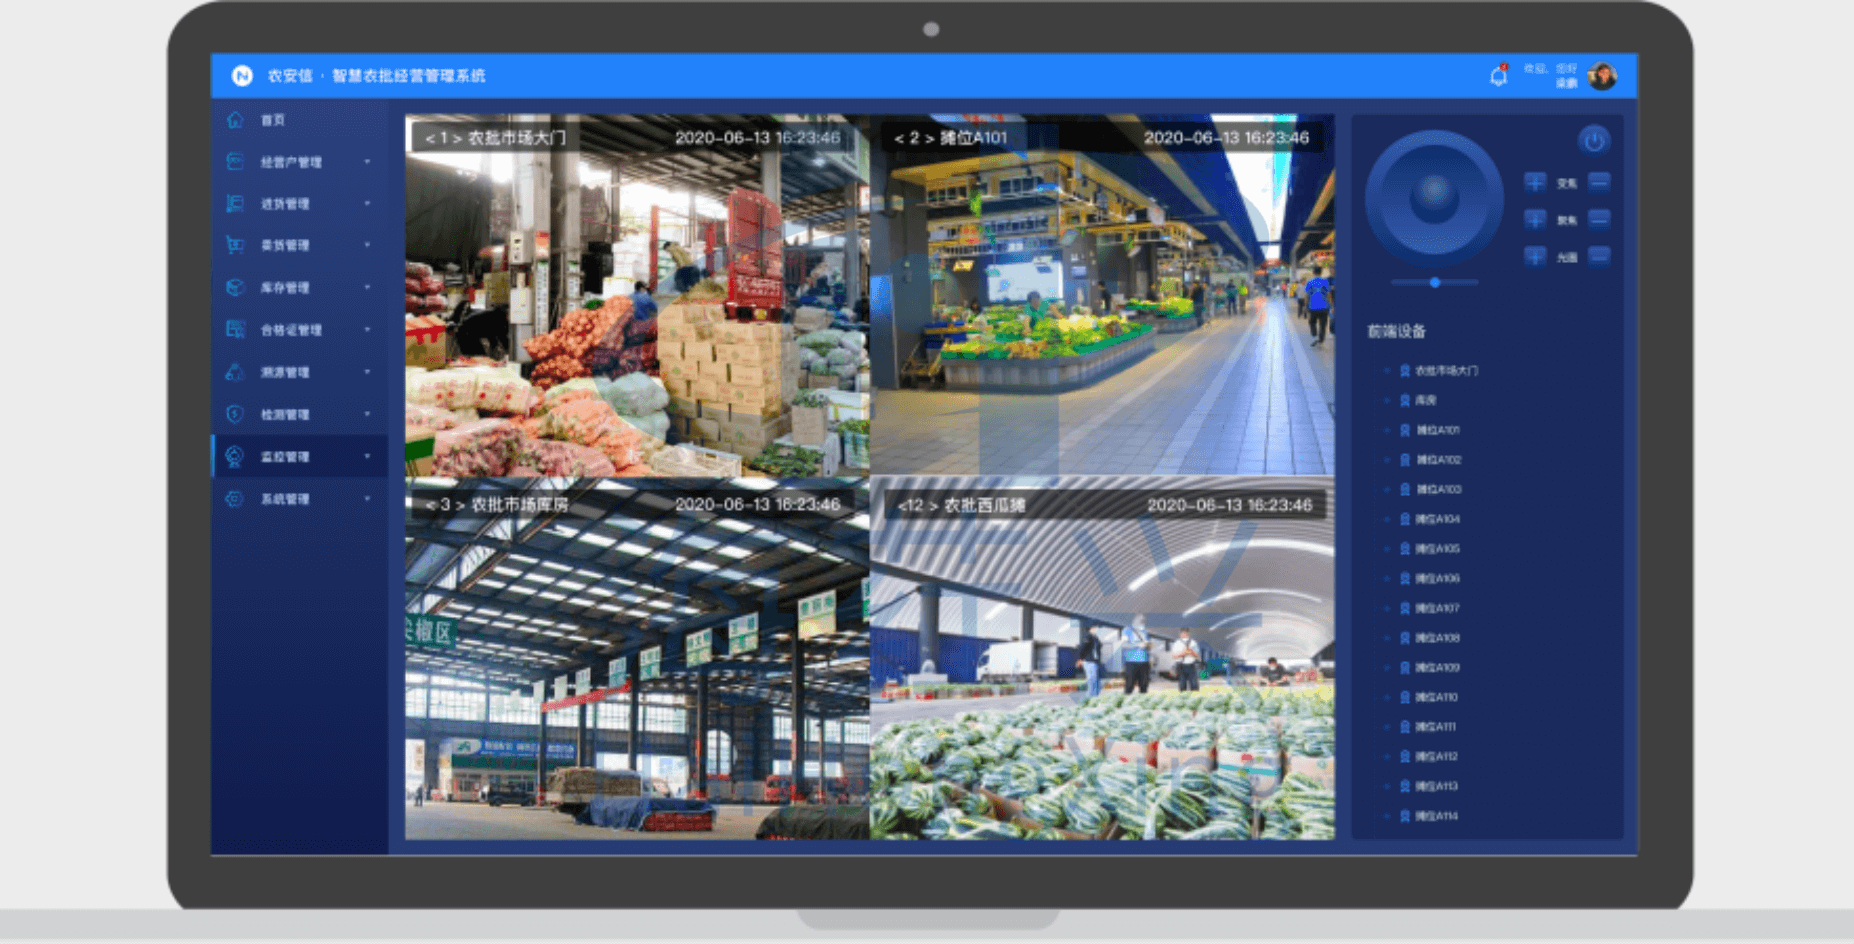
Task: Expand the 系统管理 submenu arrow
Action: click(367, 499)
